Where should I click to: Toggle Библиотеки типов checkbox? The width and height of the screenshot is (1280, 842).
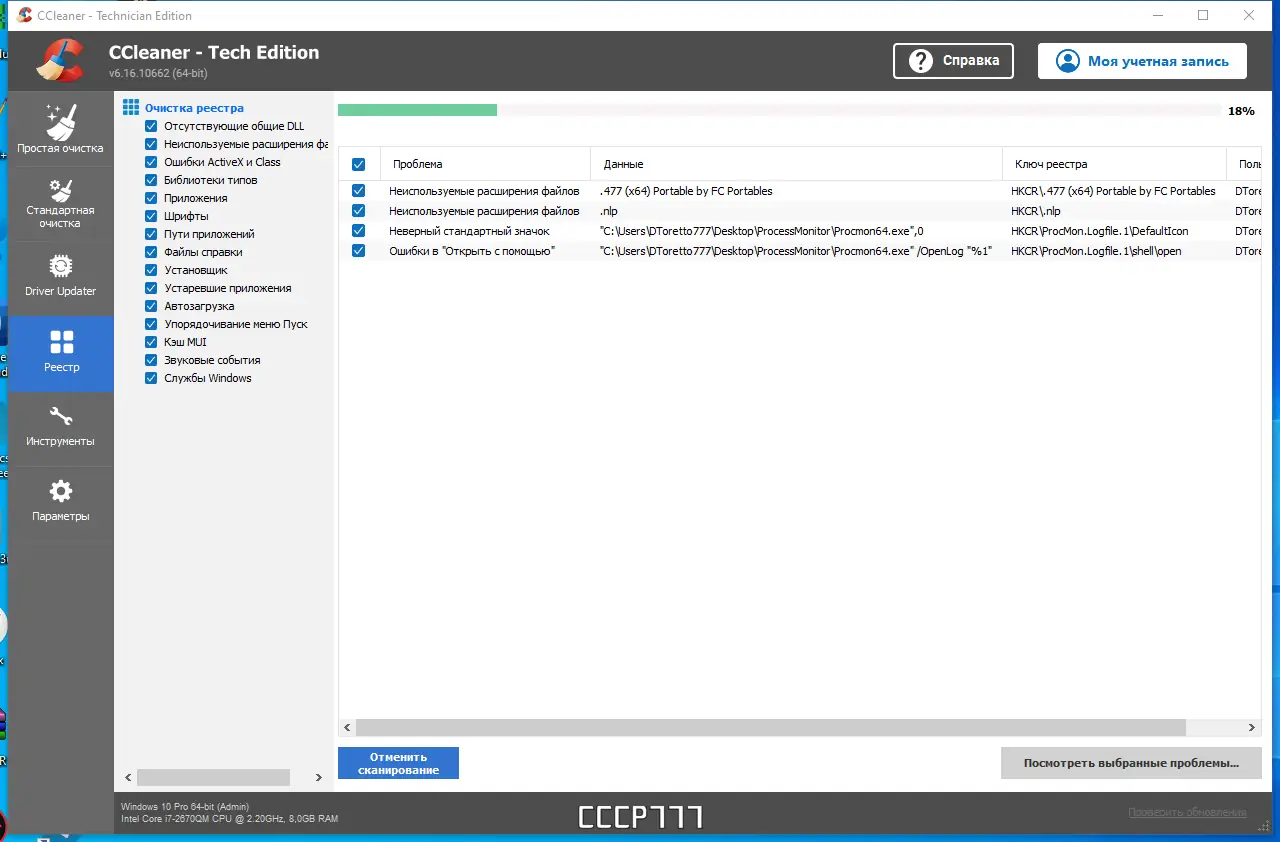[x=151, y=180]
